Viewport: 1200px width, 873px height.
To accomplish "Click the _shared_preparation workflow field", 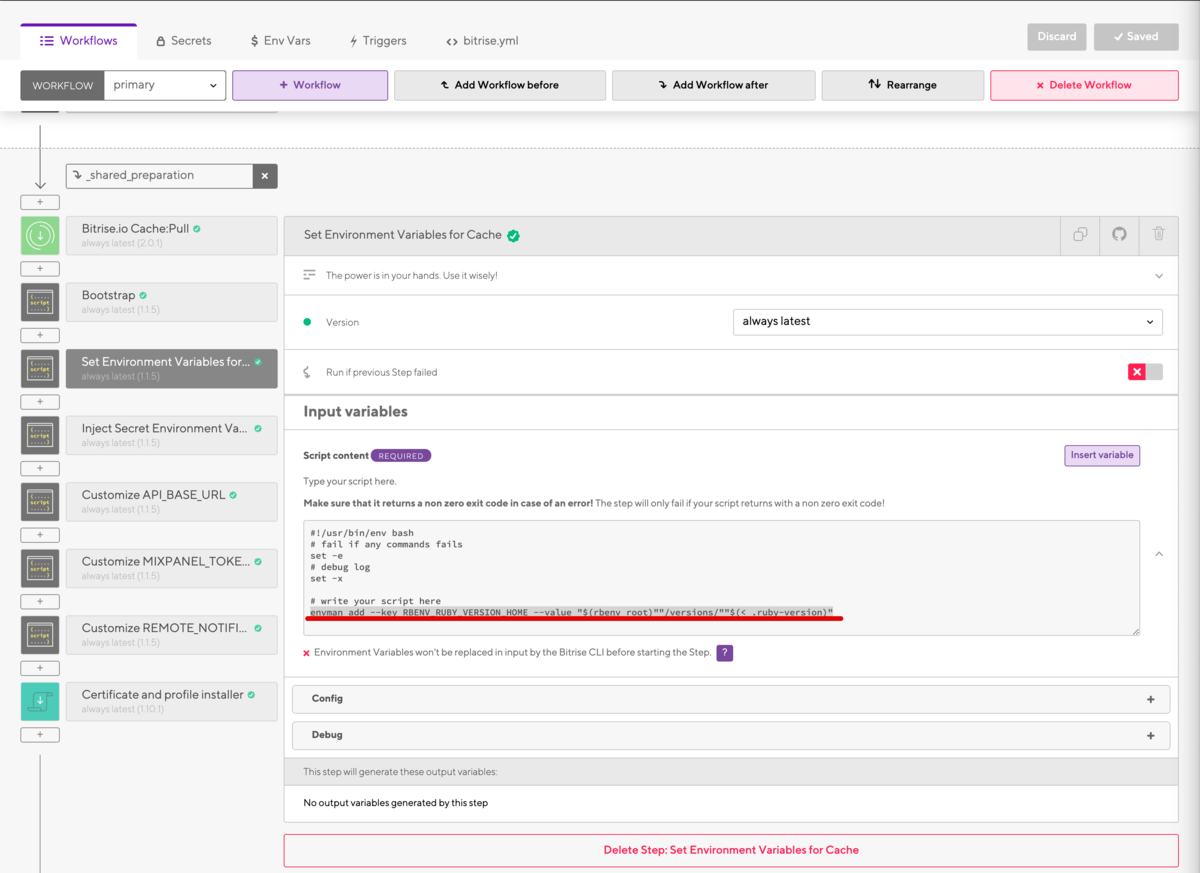I will coord(160,176).
